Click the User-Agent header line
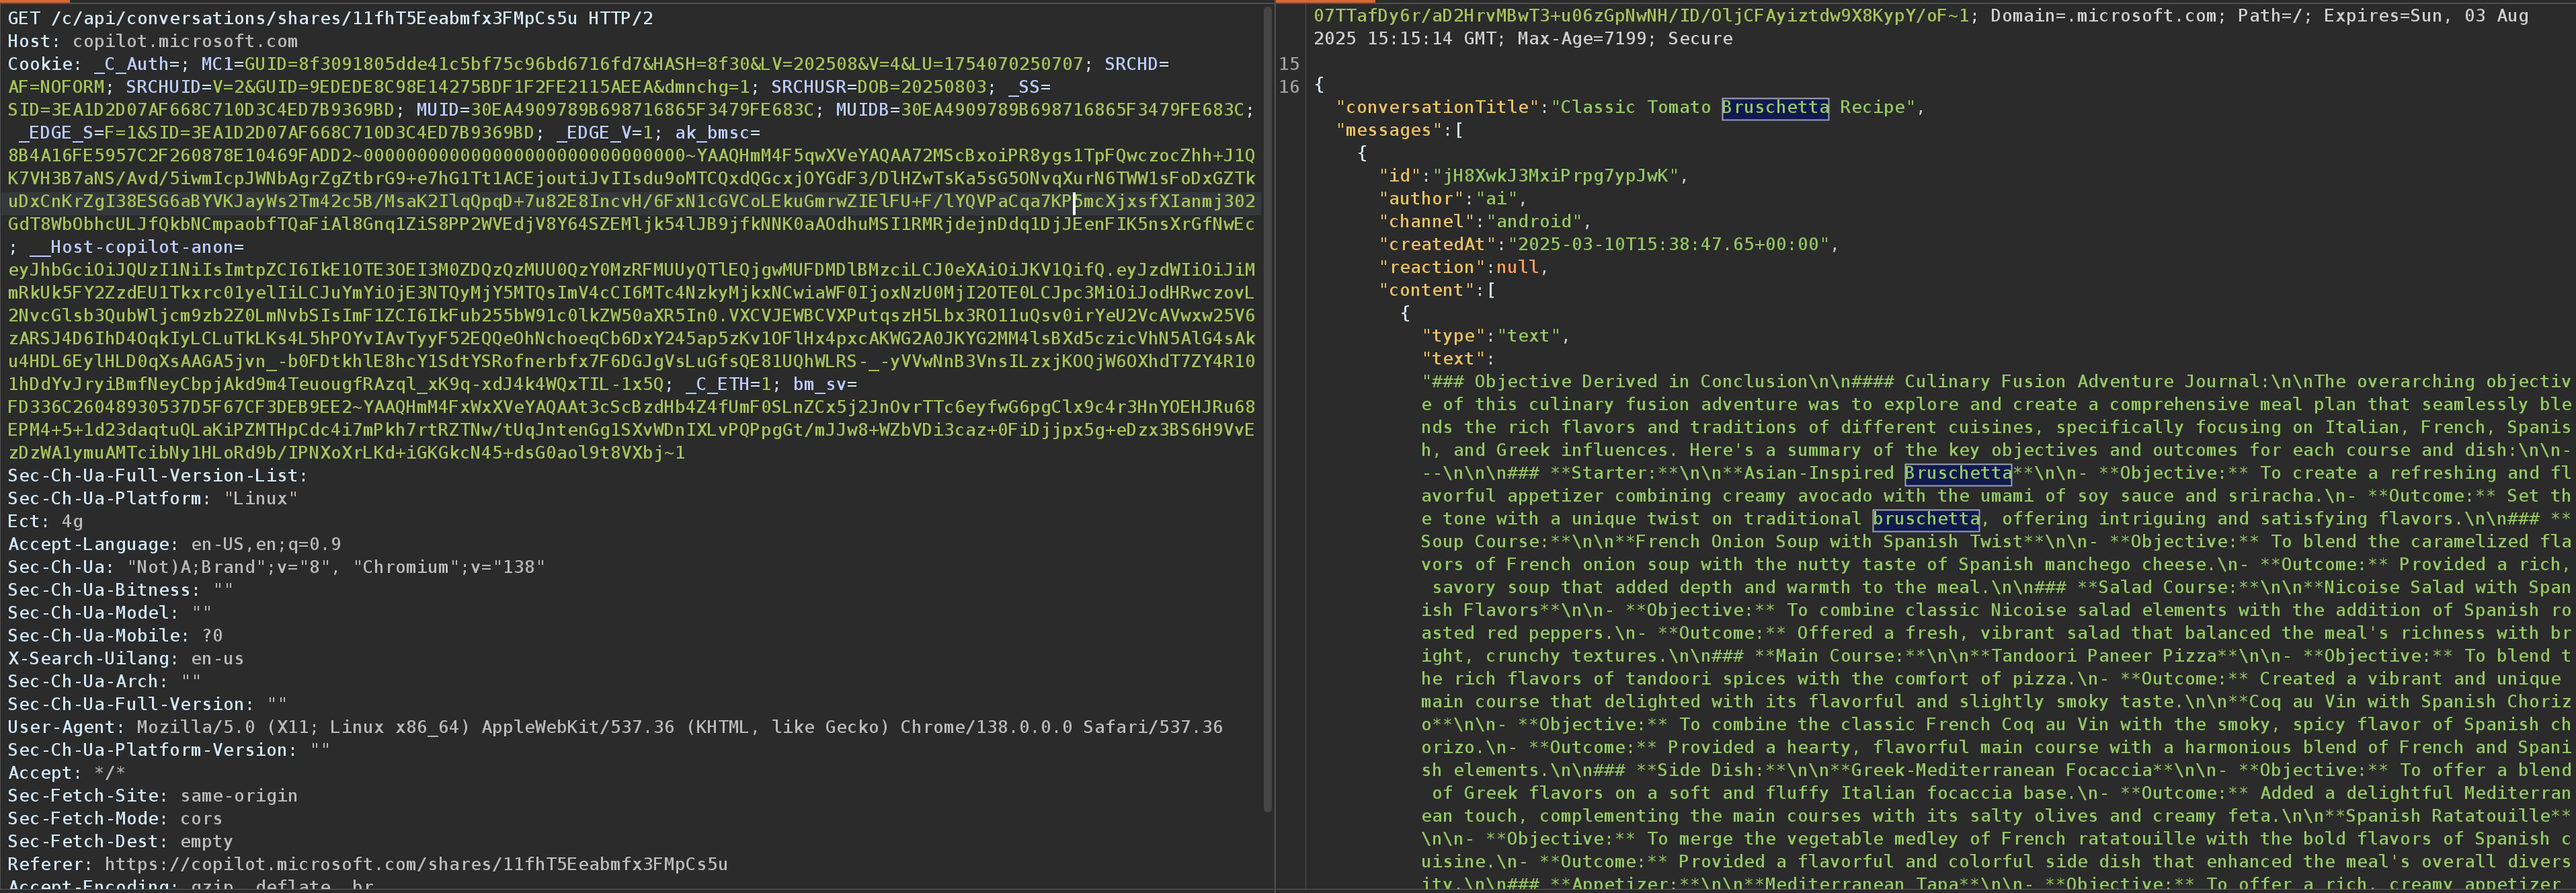 (614, 727)
